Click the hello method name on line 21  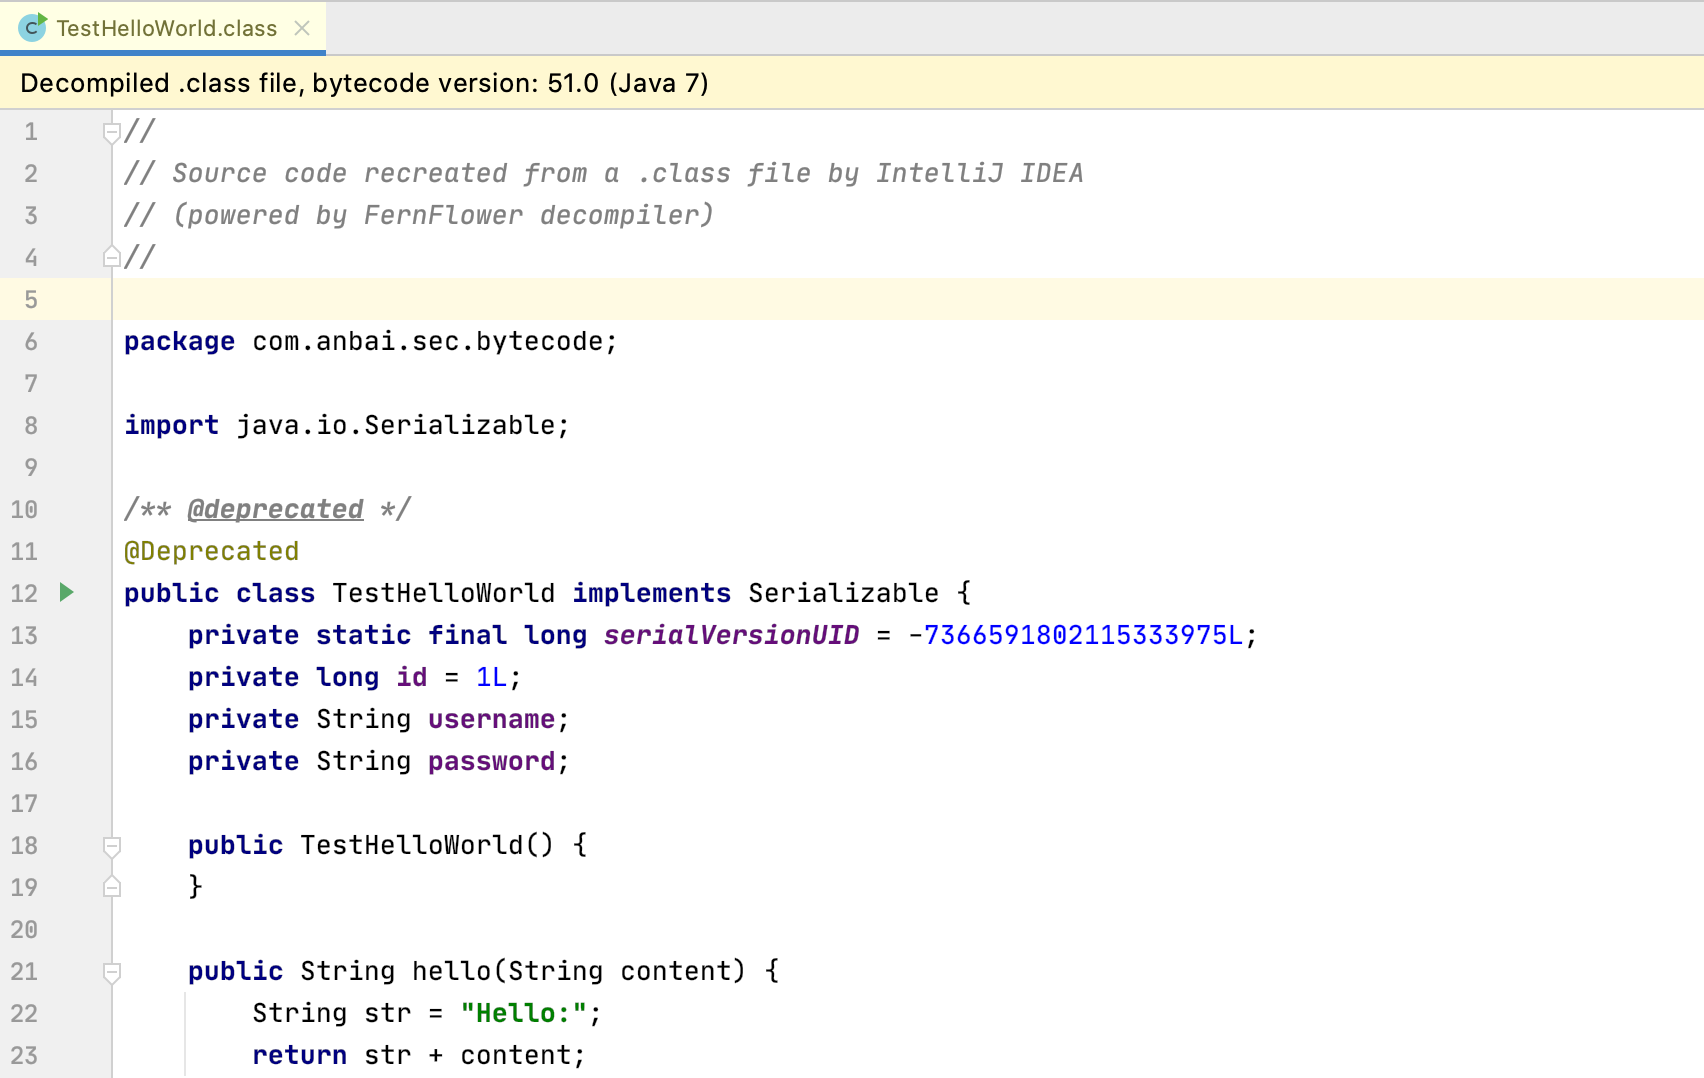(x=451, y=971)
